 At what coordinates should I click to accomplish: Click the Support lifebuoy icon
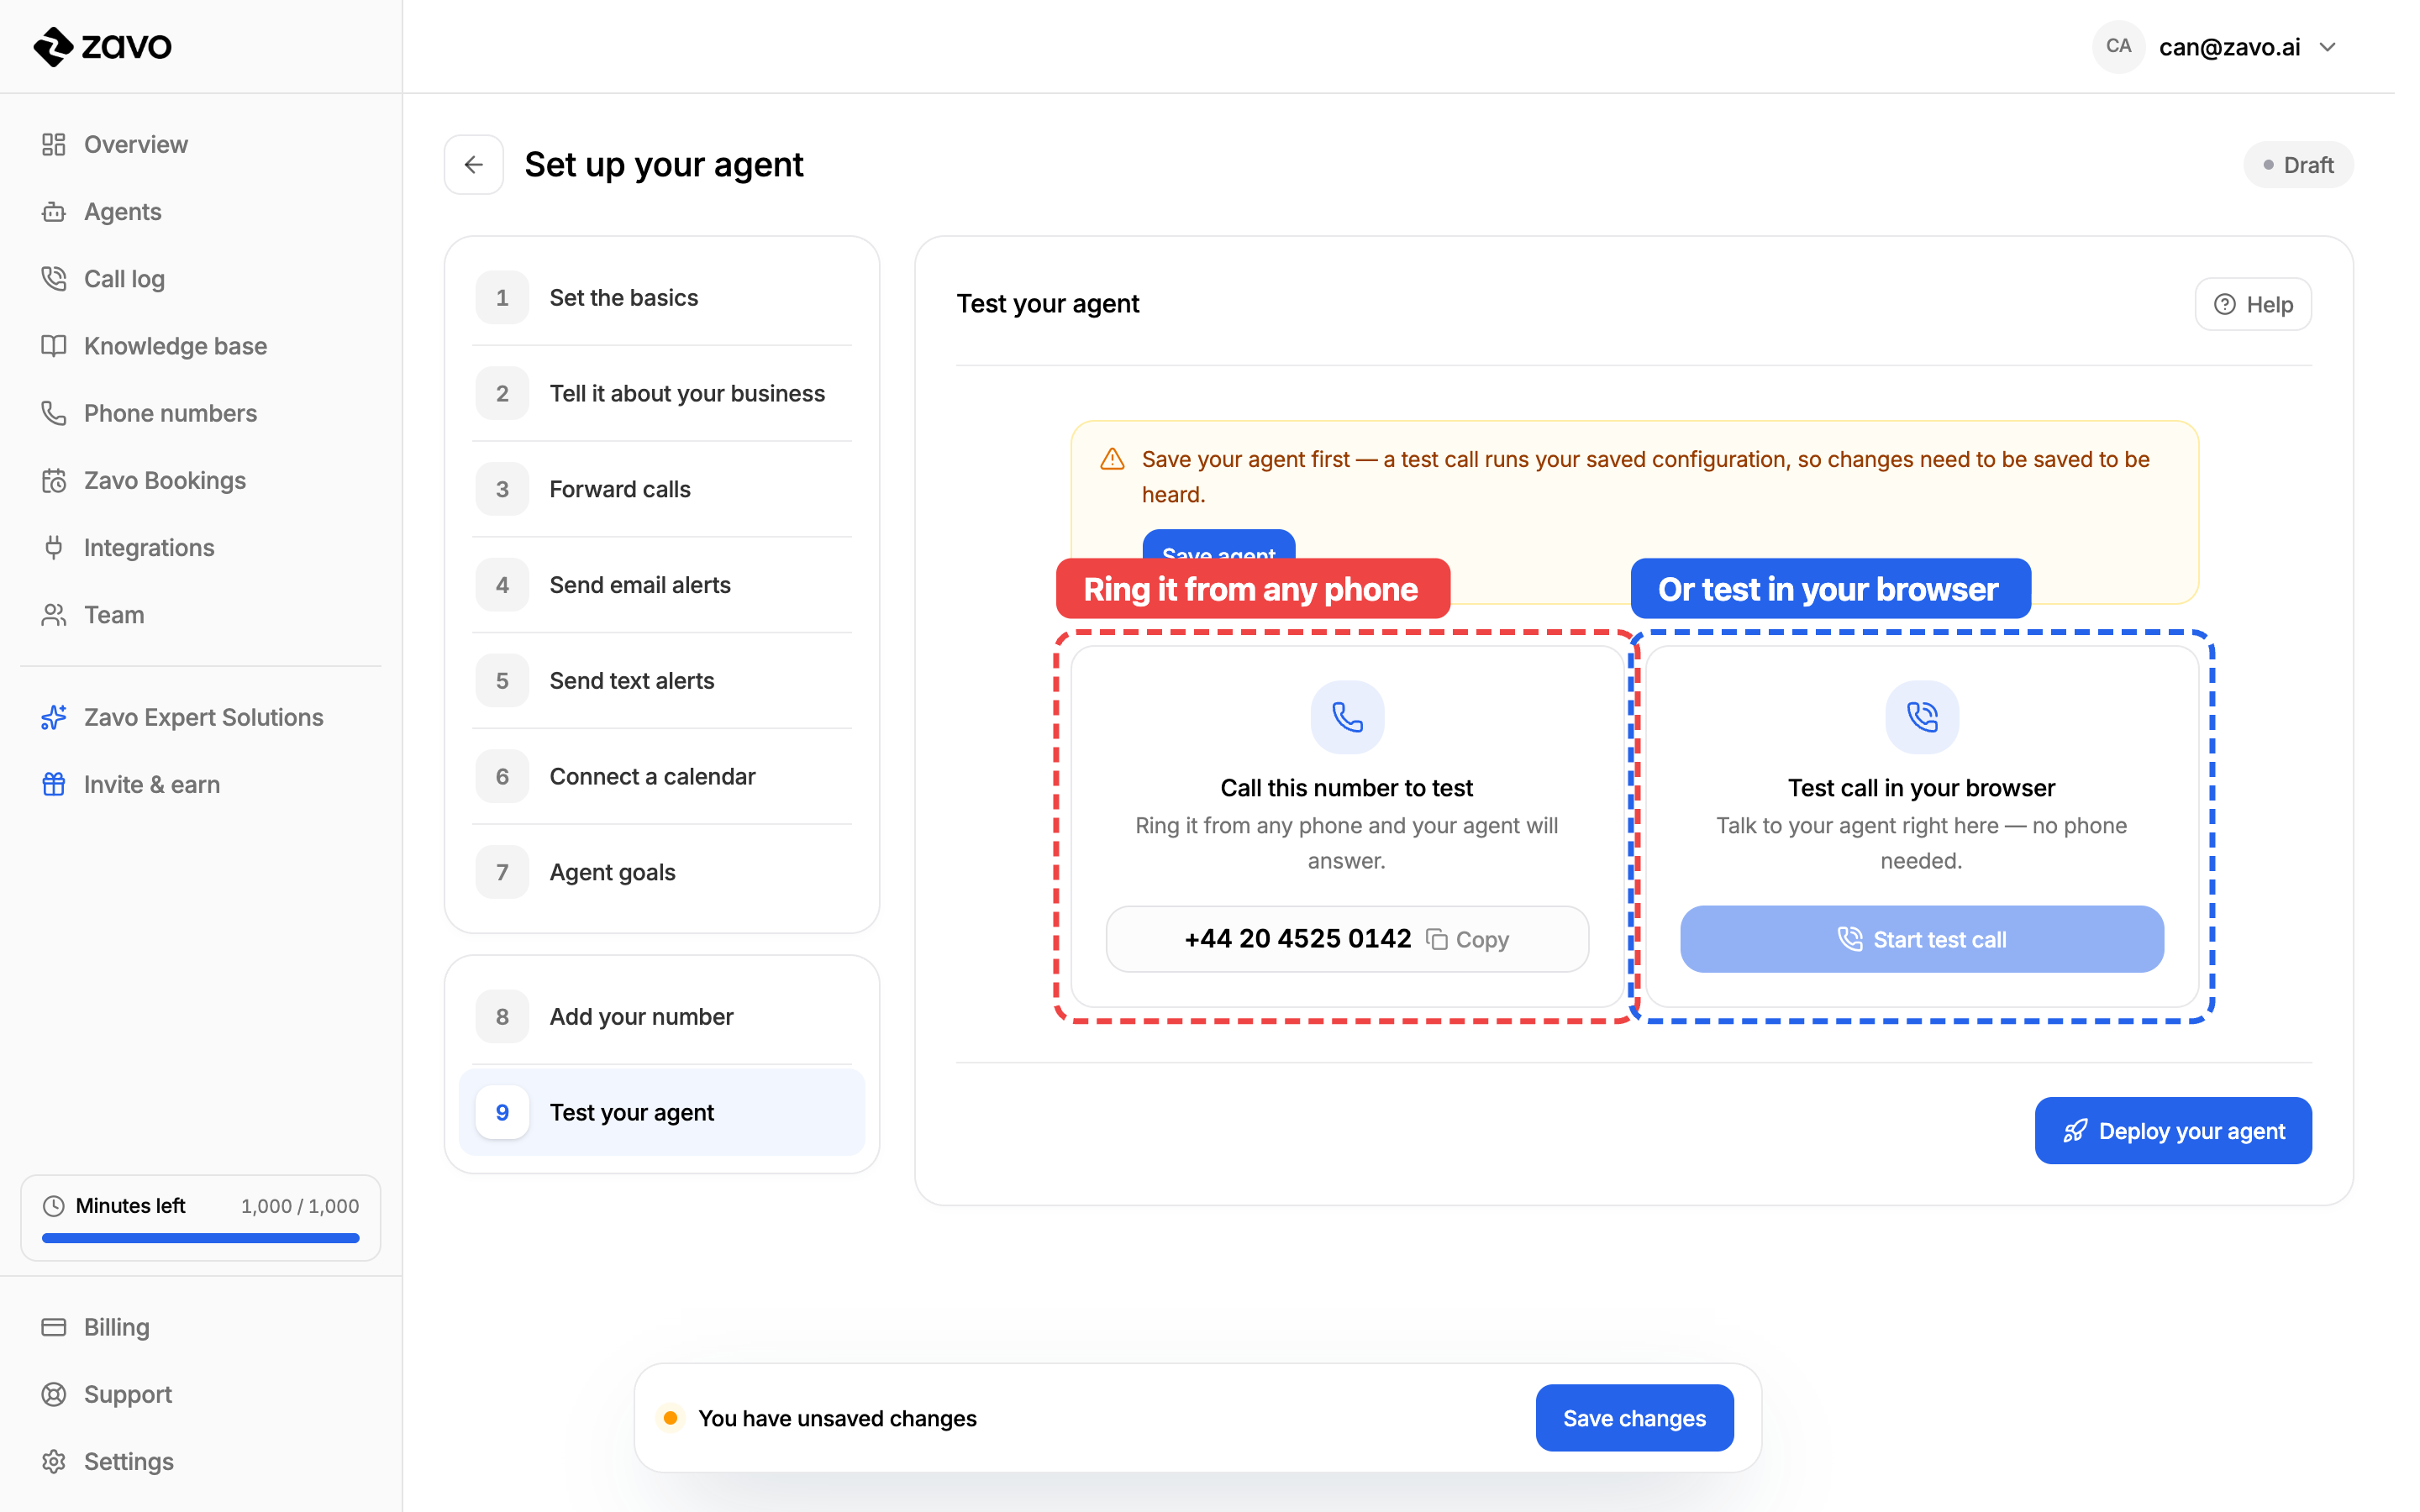point(54,1393)
